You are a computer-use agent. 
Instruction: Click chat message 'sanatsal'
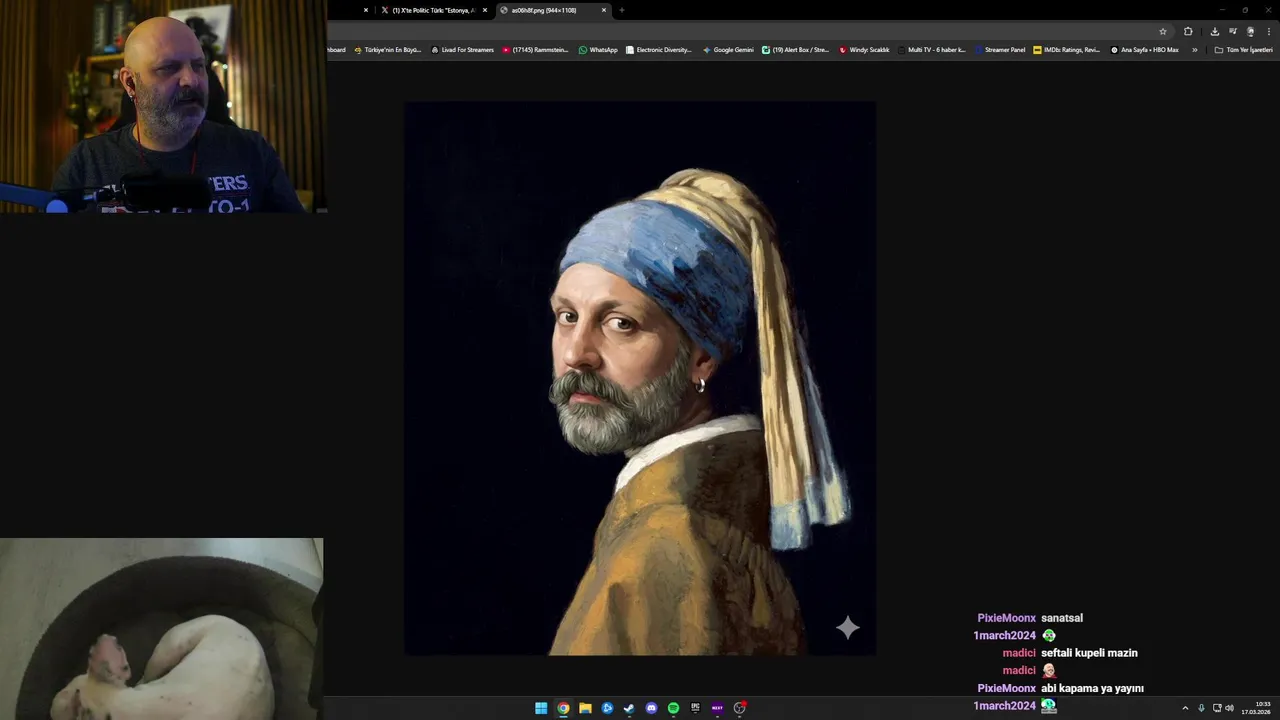[x=1062, y=618]
